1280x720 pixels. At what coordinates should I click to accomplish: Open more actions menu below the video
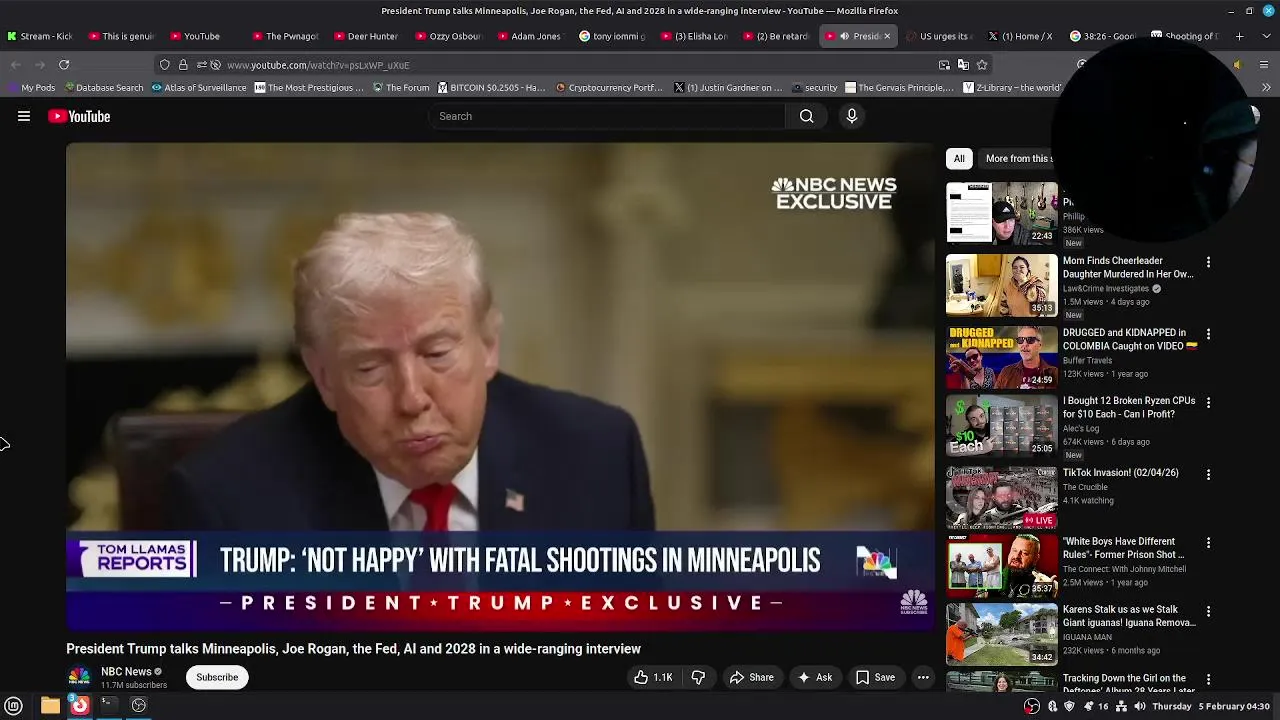923,677
